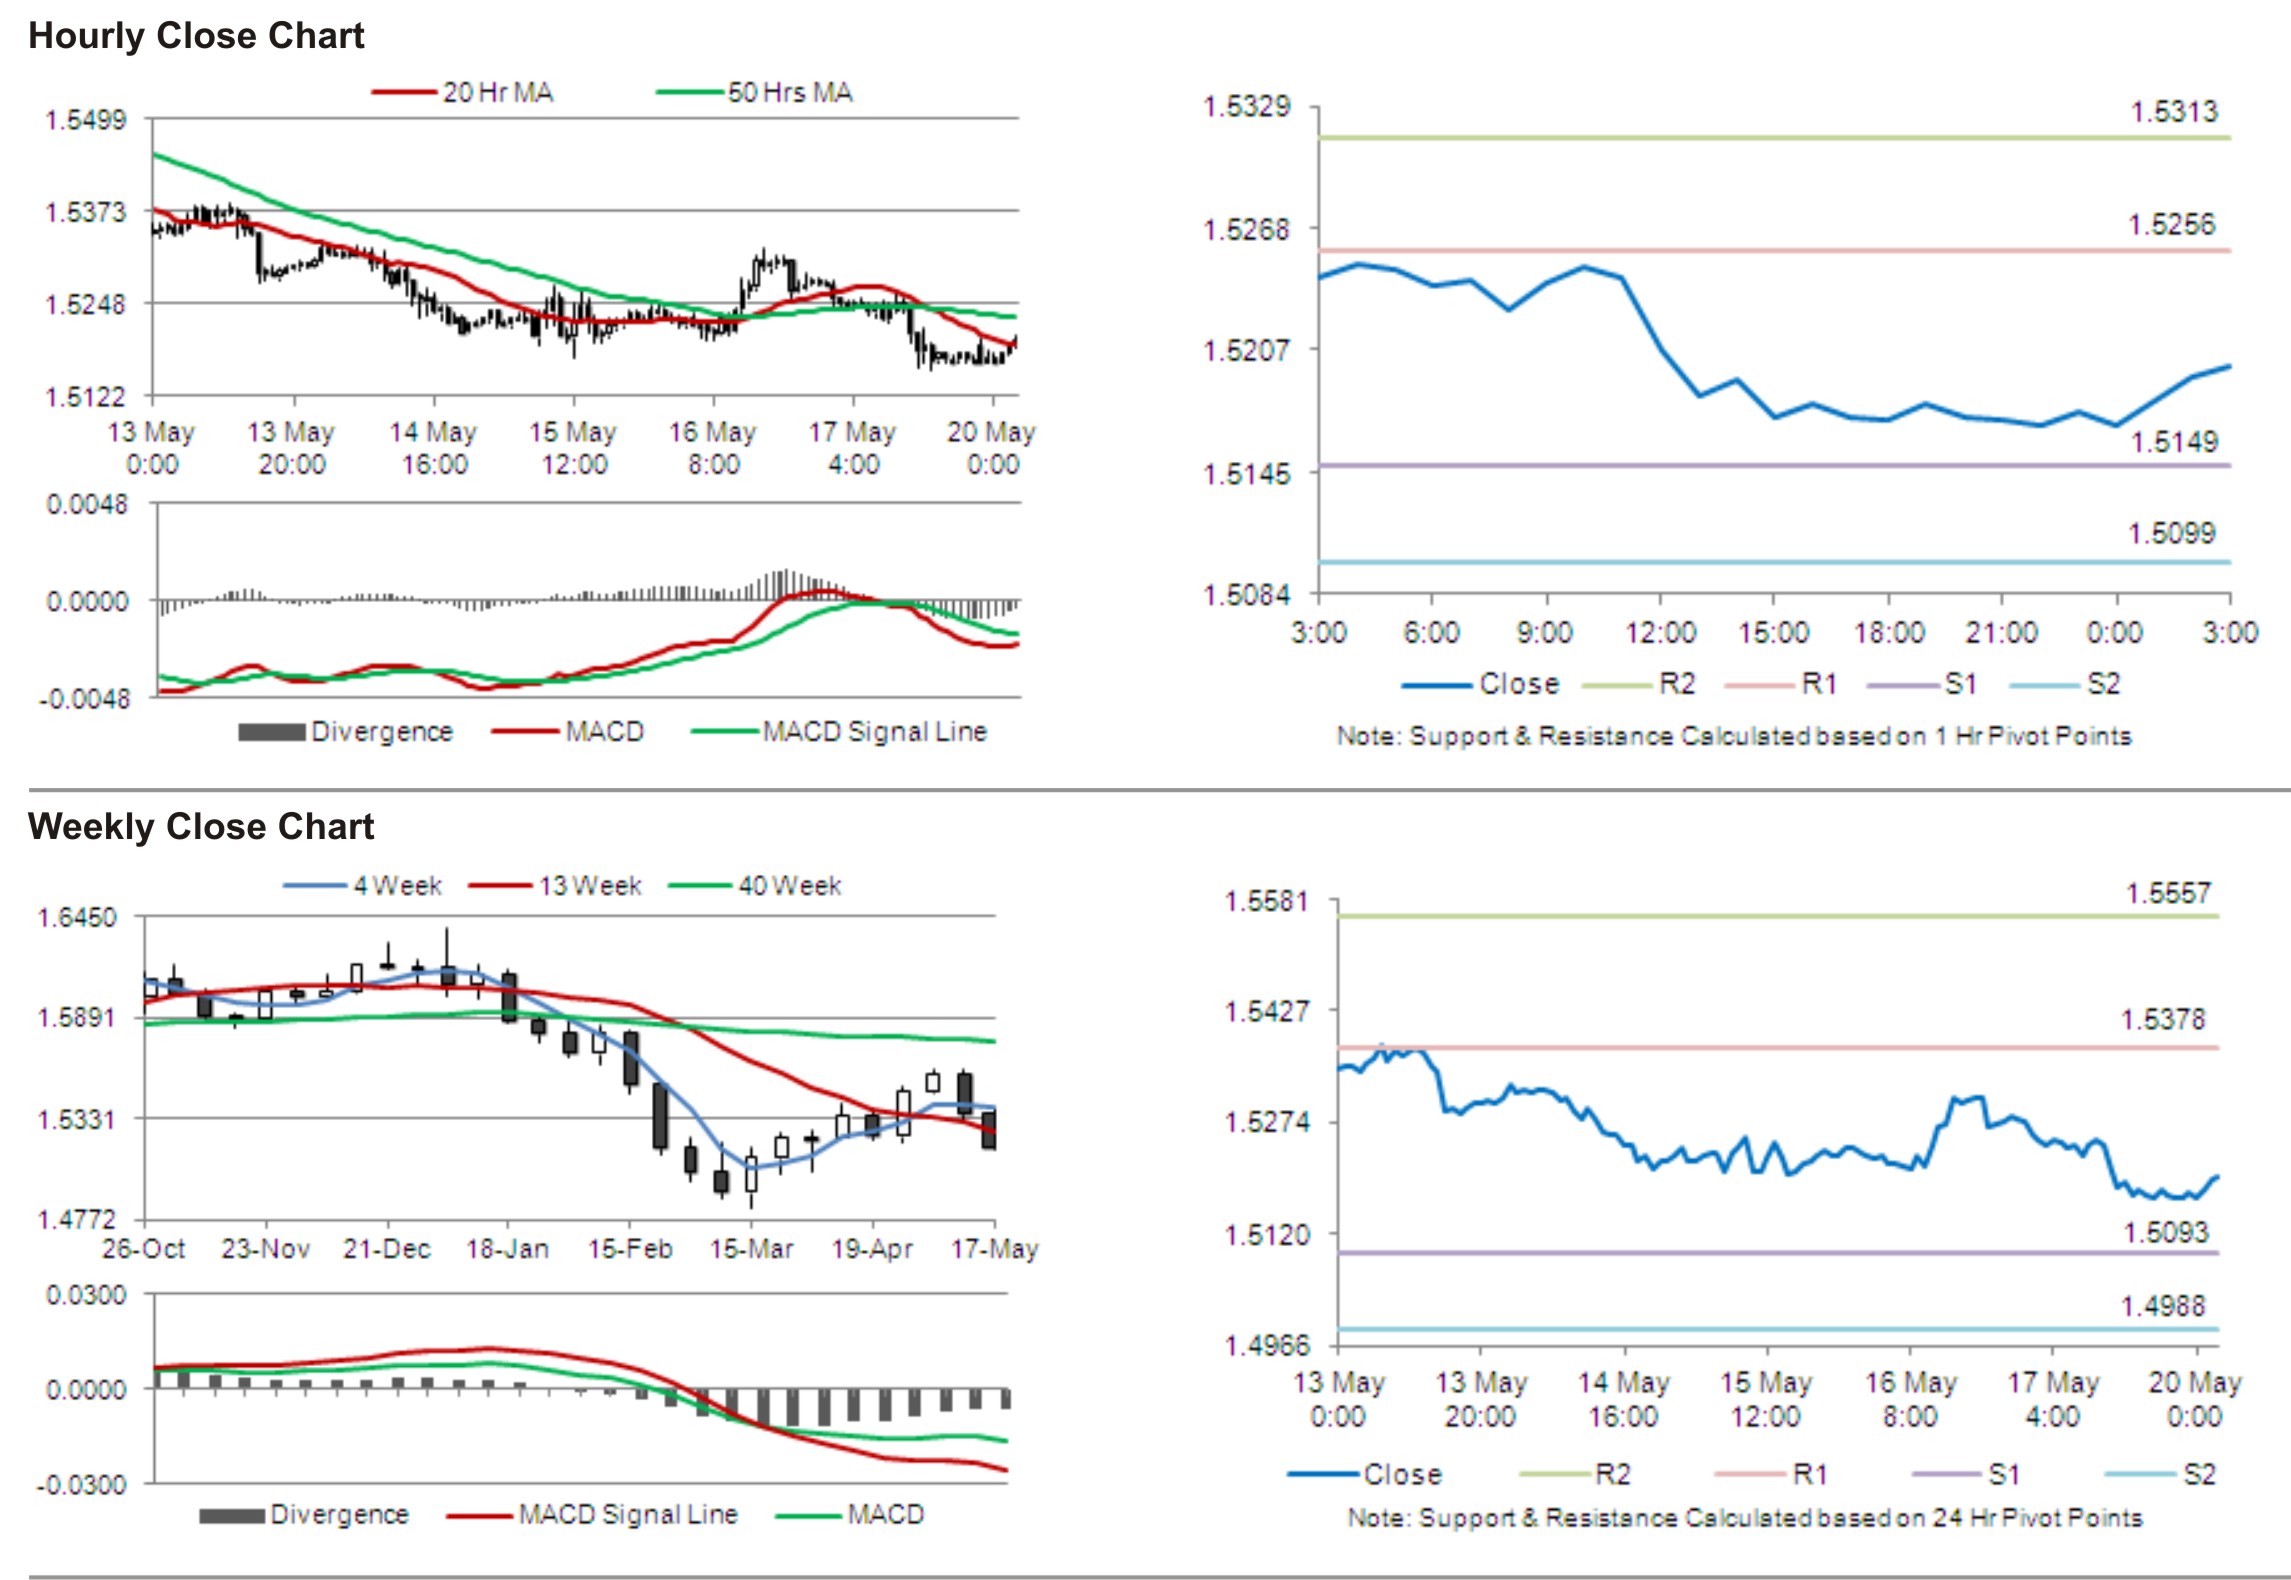Click the 26-Oct date label
Viewport: 2291px width, 1580px height.
point(143,1249)
